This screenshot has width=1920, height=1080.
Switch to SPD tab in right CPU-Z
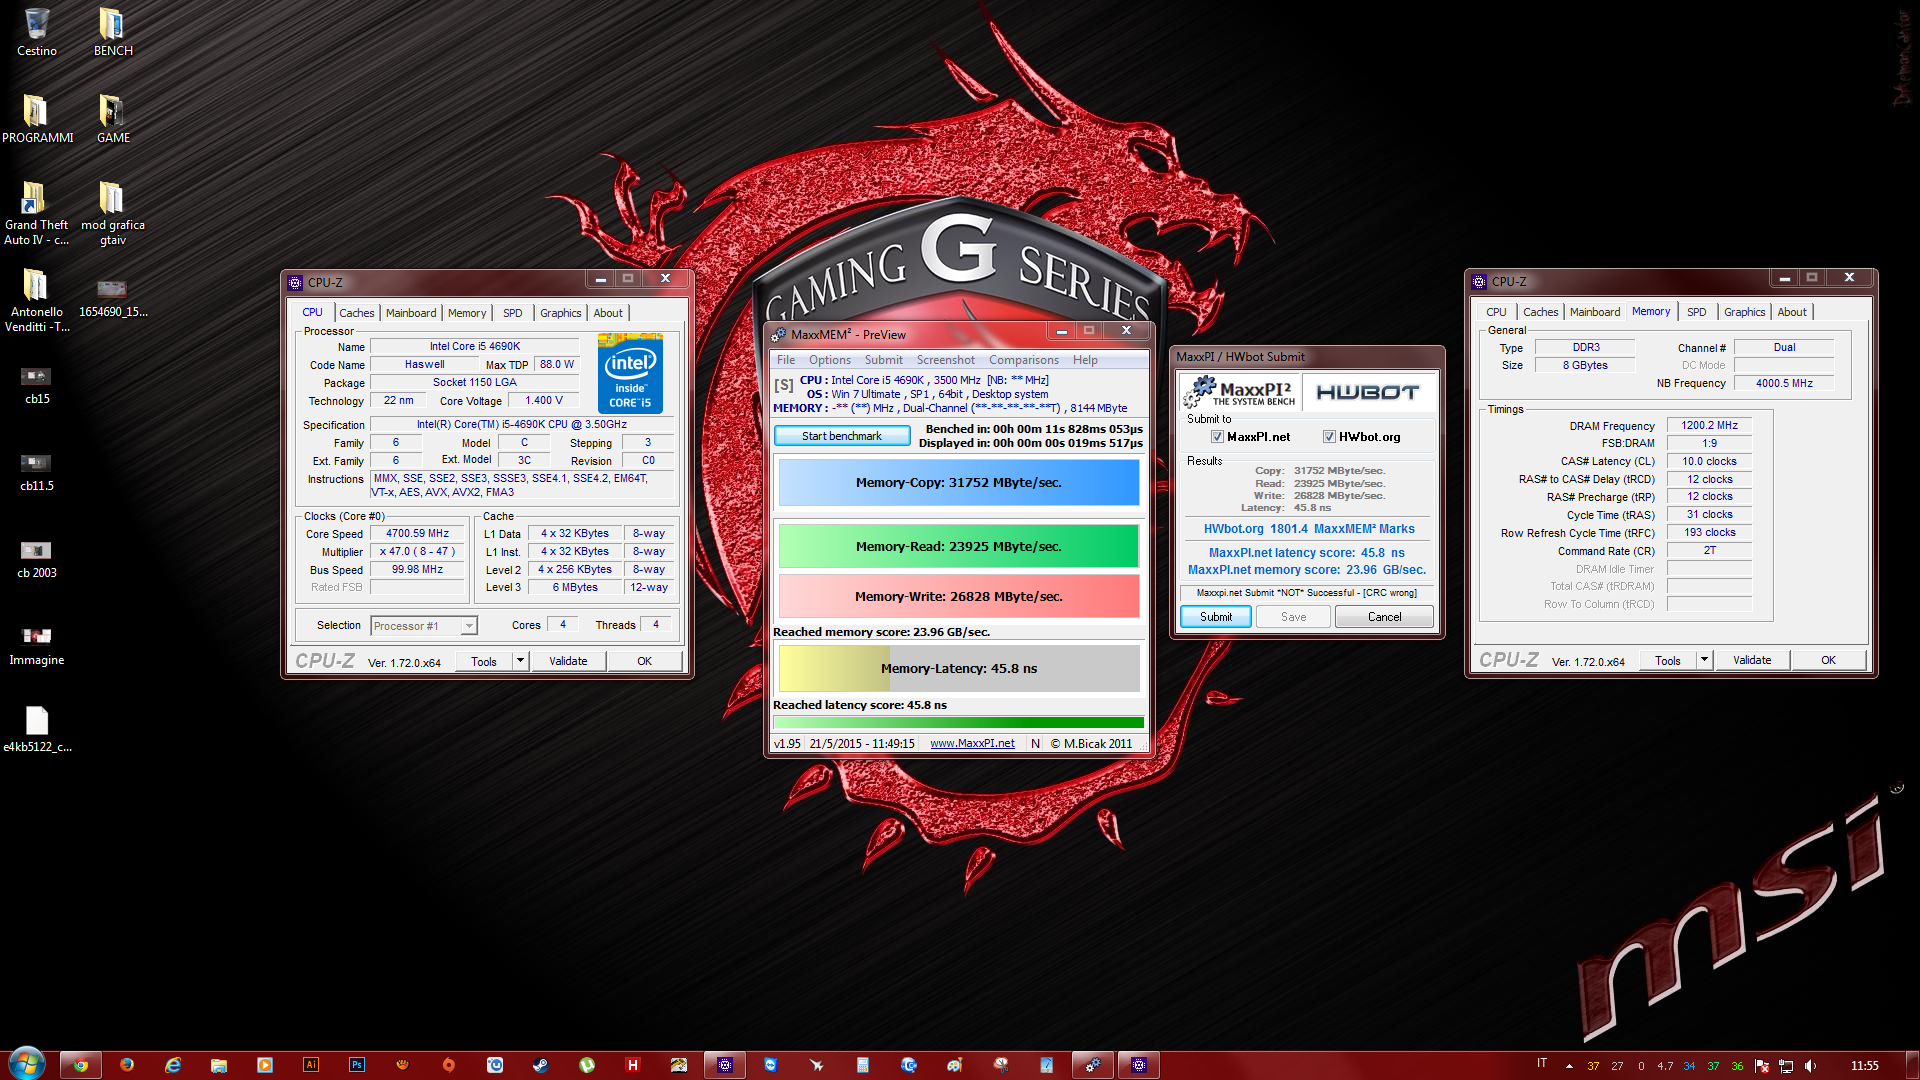(x=1696, y=312)
